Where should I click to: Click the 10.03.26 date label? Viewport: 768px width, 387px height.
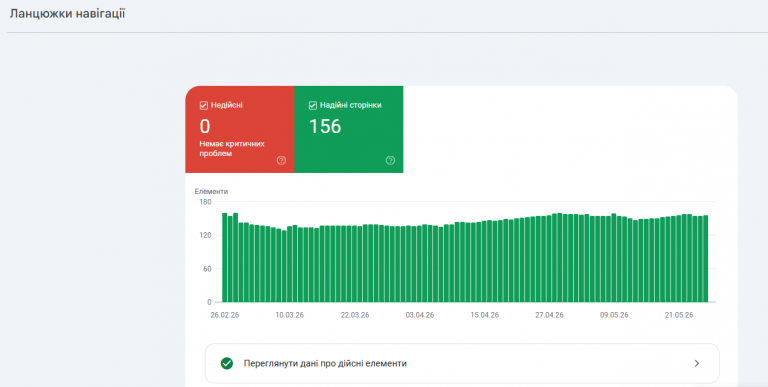click(289, 315)
